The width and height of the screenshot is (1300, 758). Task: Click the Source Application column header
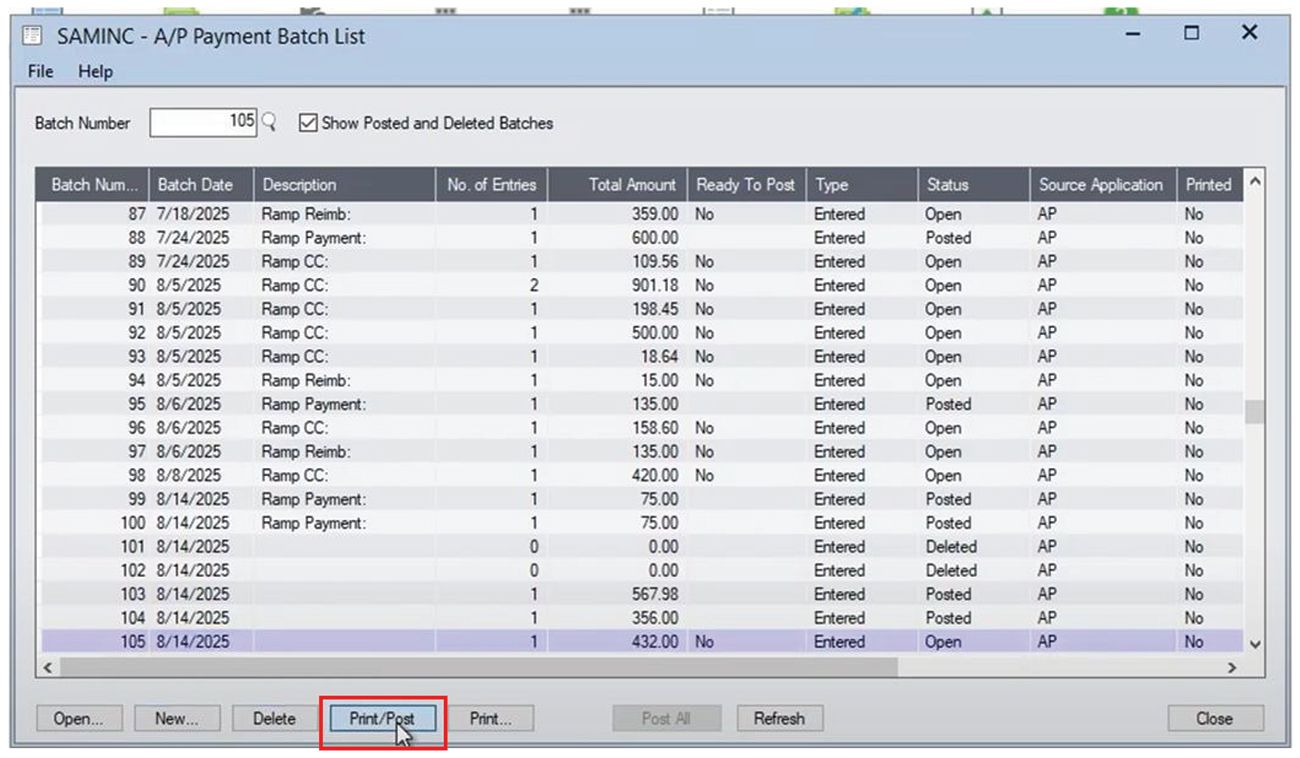(1102, 184)
